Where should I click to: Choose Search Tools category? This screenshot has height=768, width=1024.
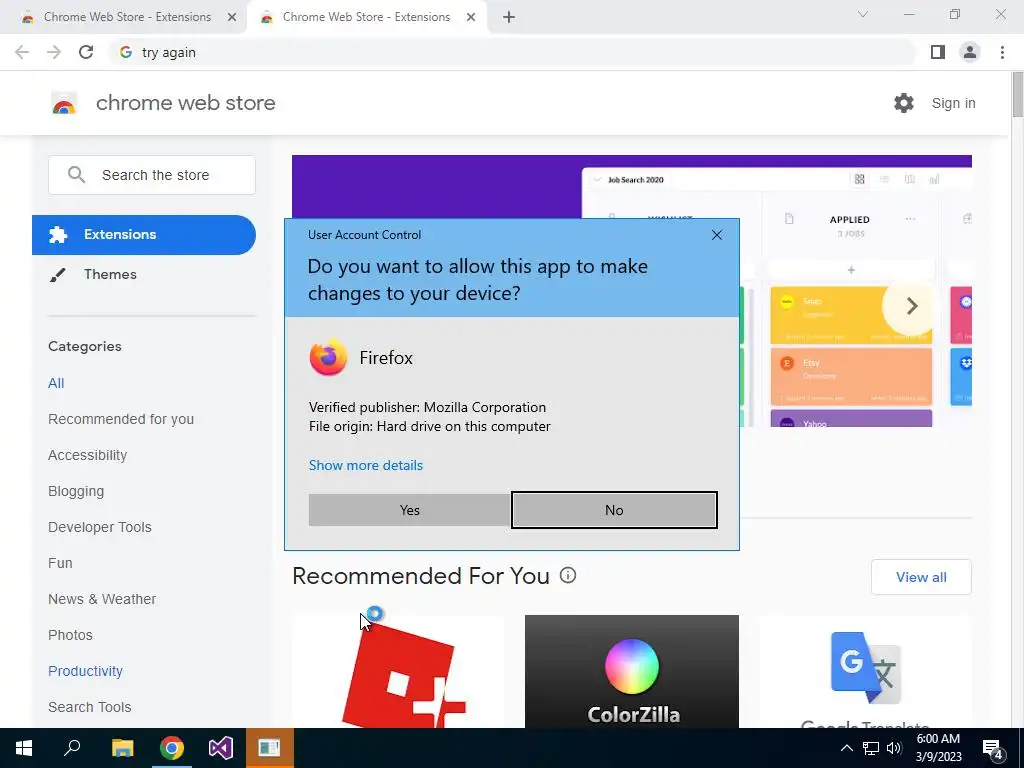click(x=89, y=707)
